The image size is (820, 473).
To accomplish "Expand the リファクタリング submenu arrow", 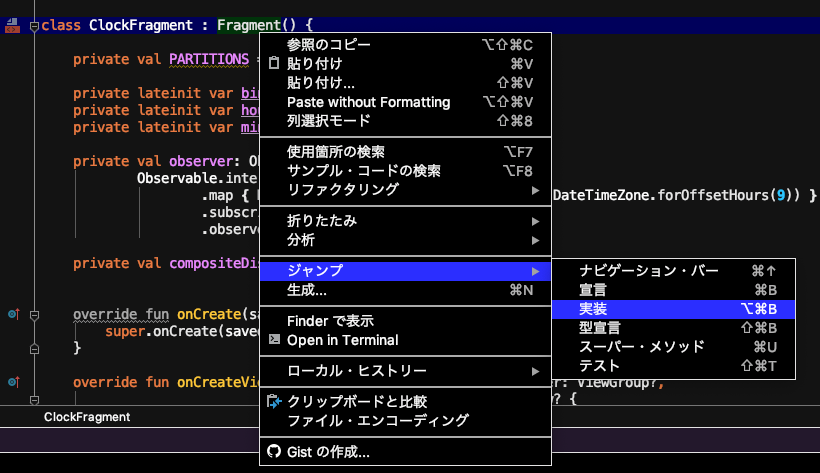I will [x=535, y=190].
